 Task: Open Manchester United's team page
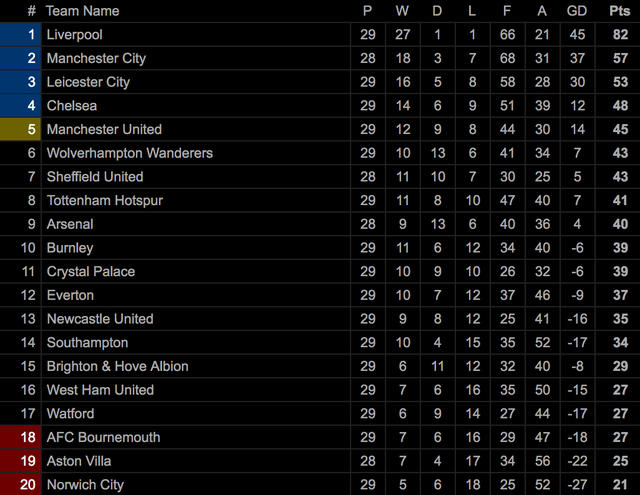coord(104,129)
